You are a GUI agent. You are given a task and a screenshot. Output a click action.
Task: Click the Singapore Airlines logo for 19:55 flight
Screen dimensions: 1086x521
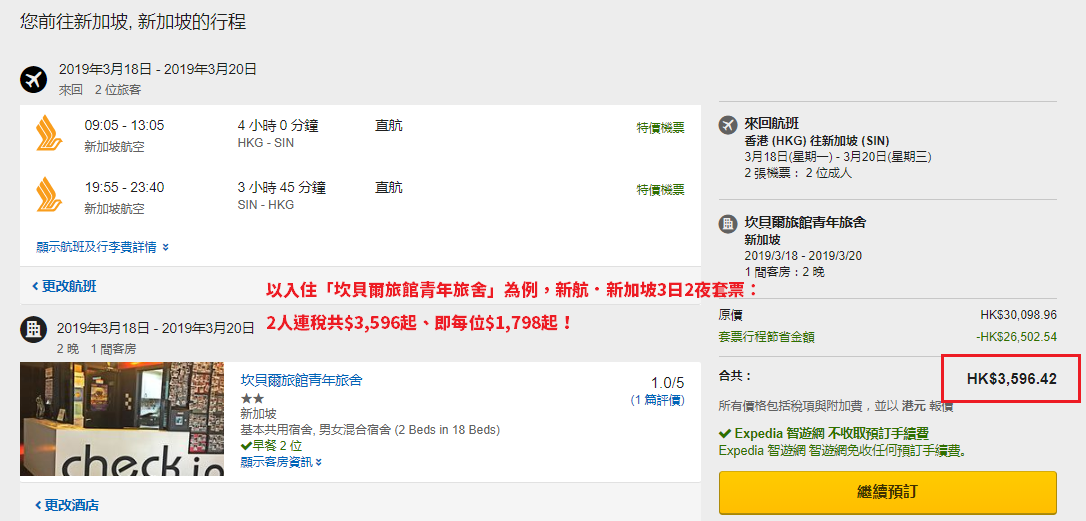49,195
